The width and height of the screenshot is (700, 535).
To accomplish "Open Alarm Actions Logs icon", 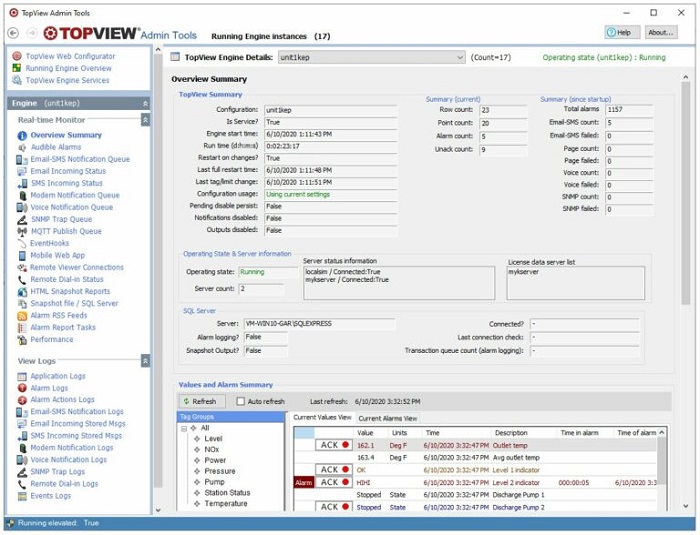I will (22, 400).
